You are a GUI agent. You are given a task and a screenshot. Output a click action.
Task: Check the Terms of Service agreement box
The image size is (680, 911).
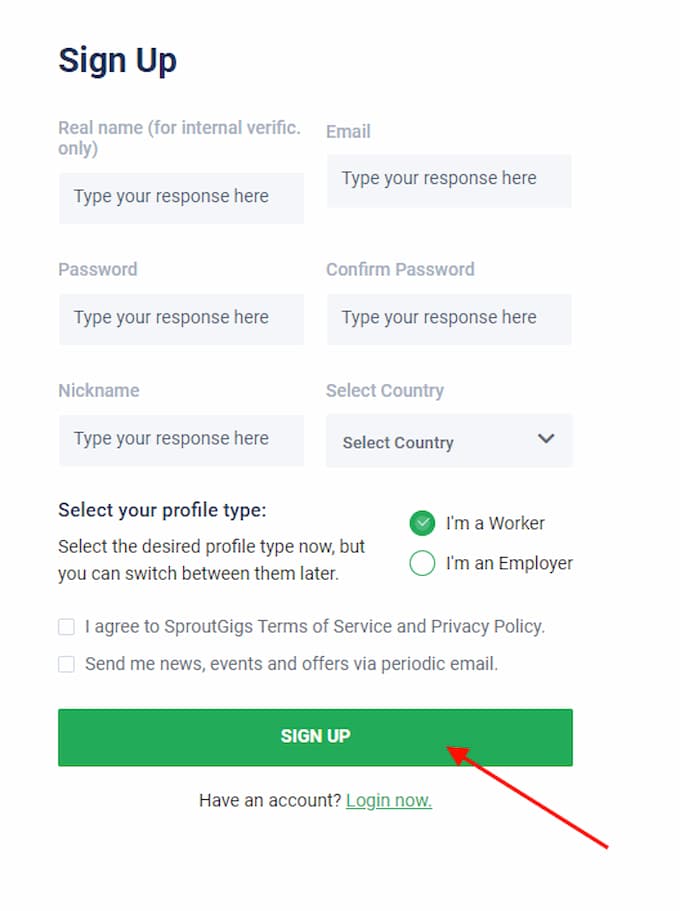pyautogui.click(x=66, y=625)
